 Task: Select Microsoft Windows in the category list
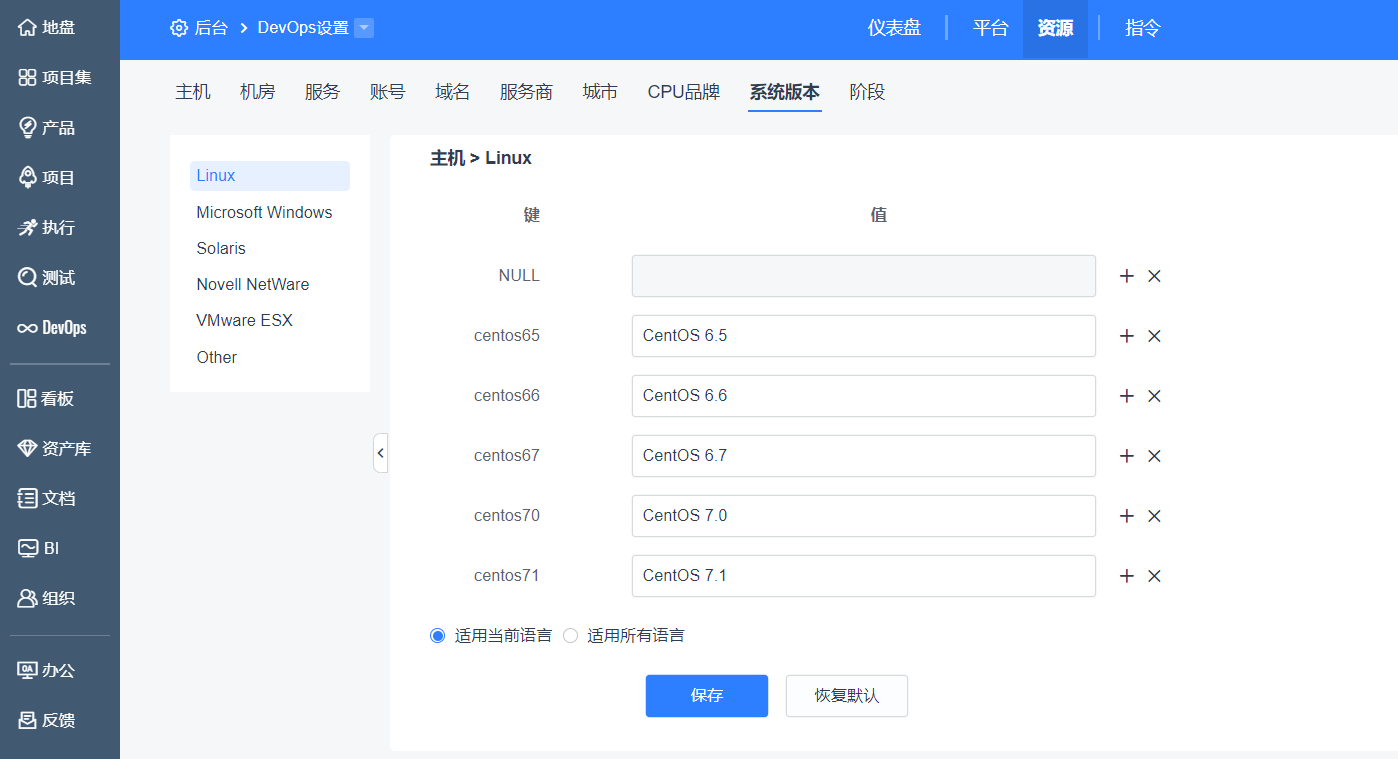click(264, 212)
